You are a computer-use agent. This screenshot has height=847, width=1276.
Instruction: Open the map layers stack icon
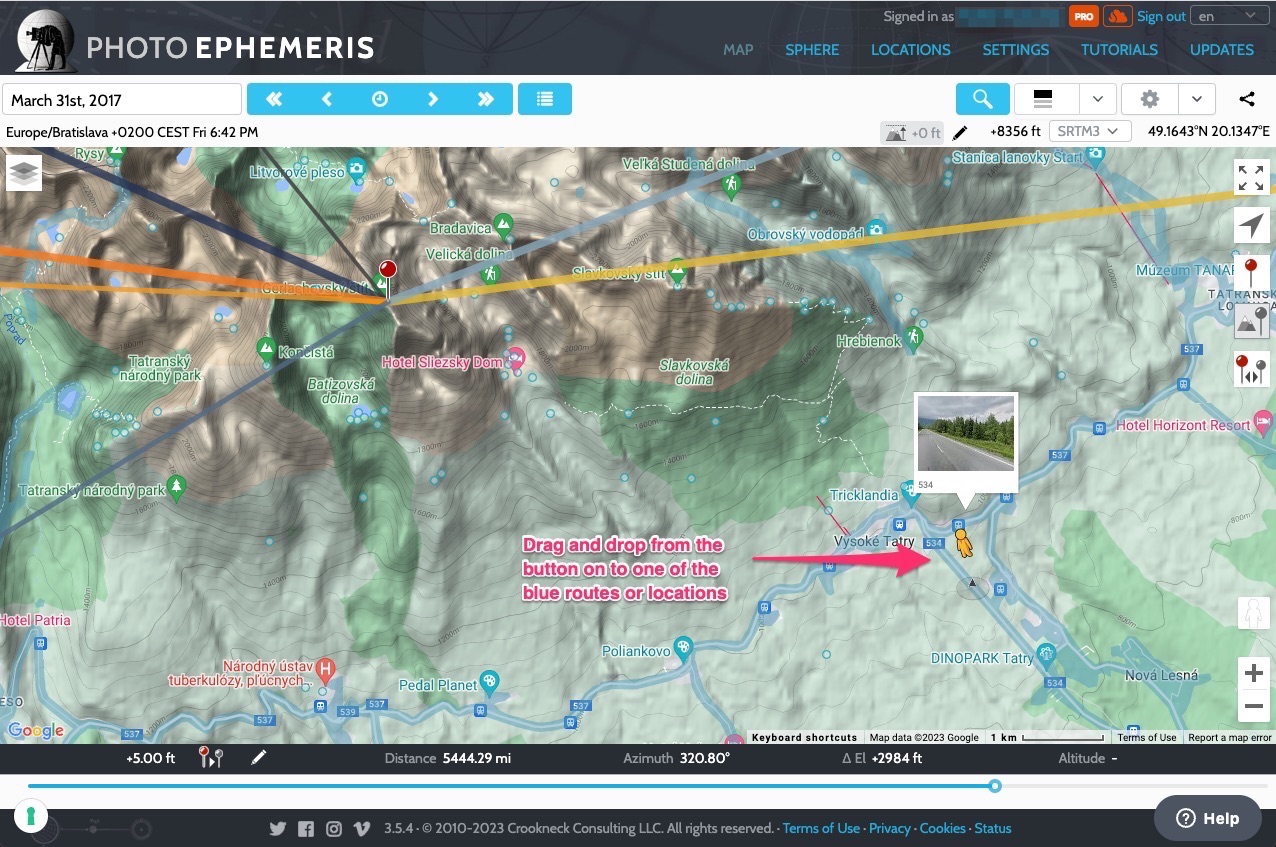25,173
